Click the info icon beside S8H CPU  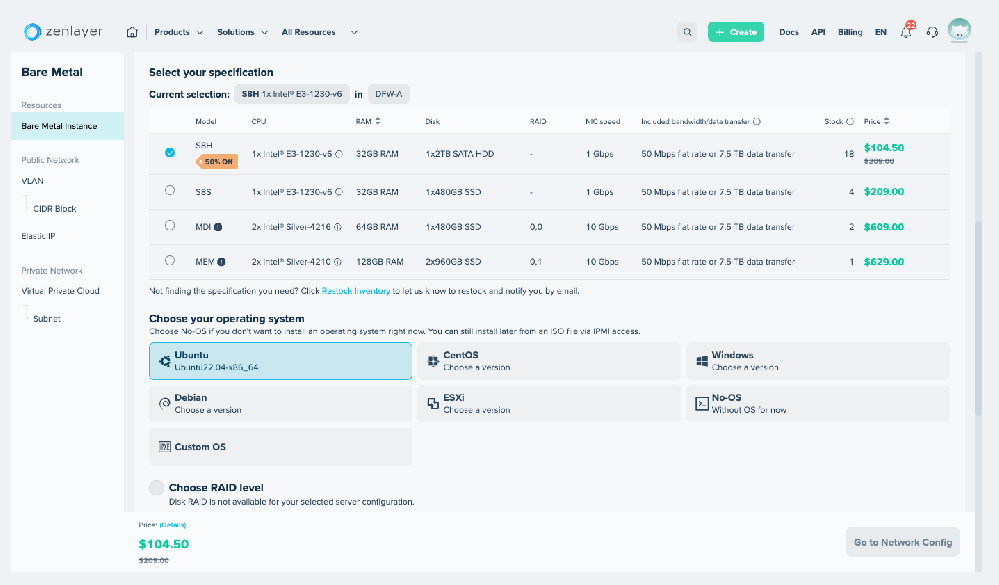339,154
